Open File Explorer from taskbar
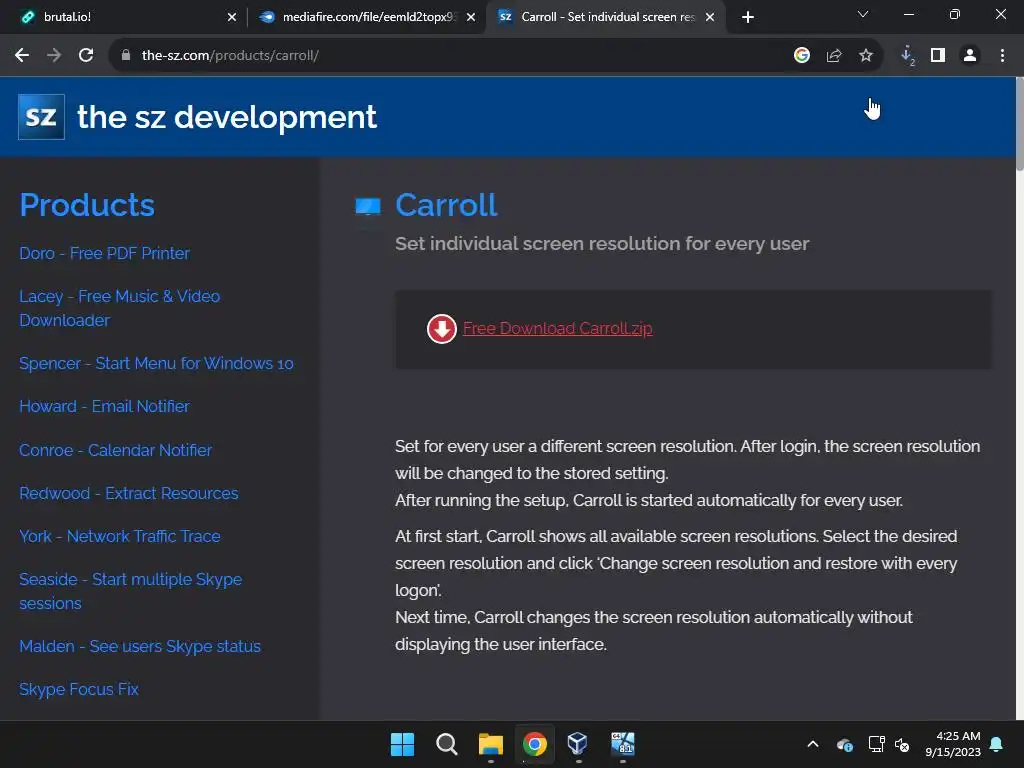Image resolution: width=1024 pixels, height=768 pixels. tap(490, 744)
